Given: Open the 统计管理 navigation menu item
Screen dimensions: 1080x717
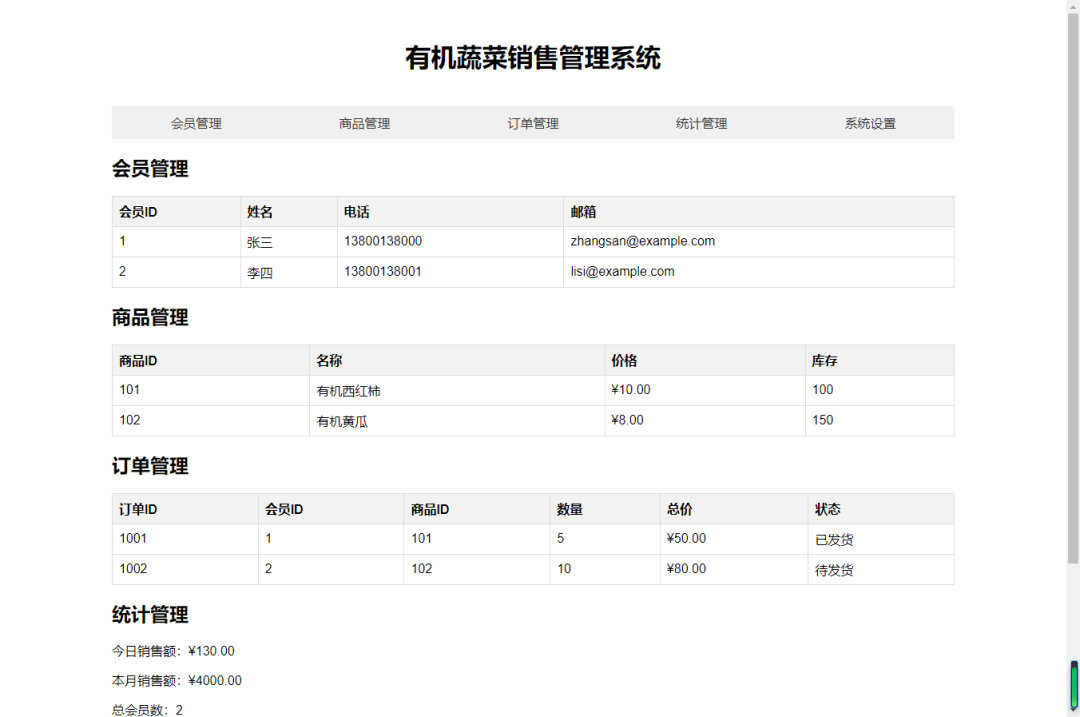Looking at the screenshot, I should (701, 122).
